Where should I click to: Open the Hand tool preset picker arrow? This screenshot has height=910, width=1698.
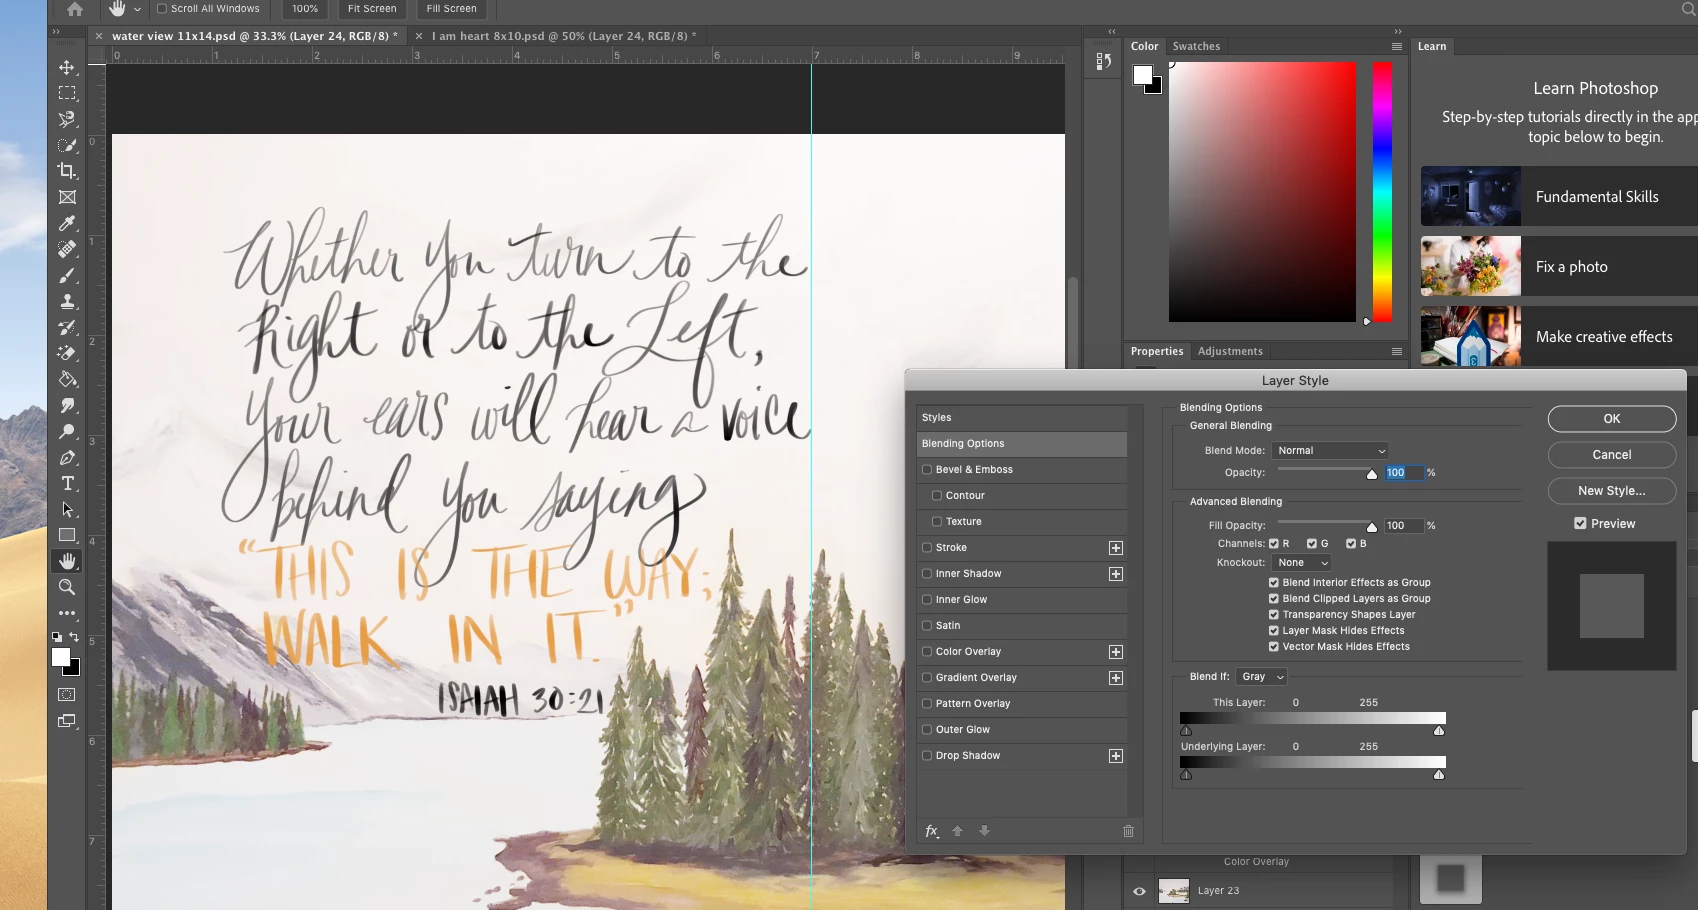(137, 9)
